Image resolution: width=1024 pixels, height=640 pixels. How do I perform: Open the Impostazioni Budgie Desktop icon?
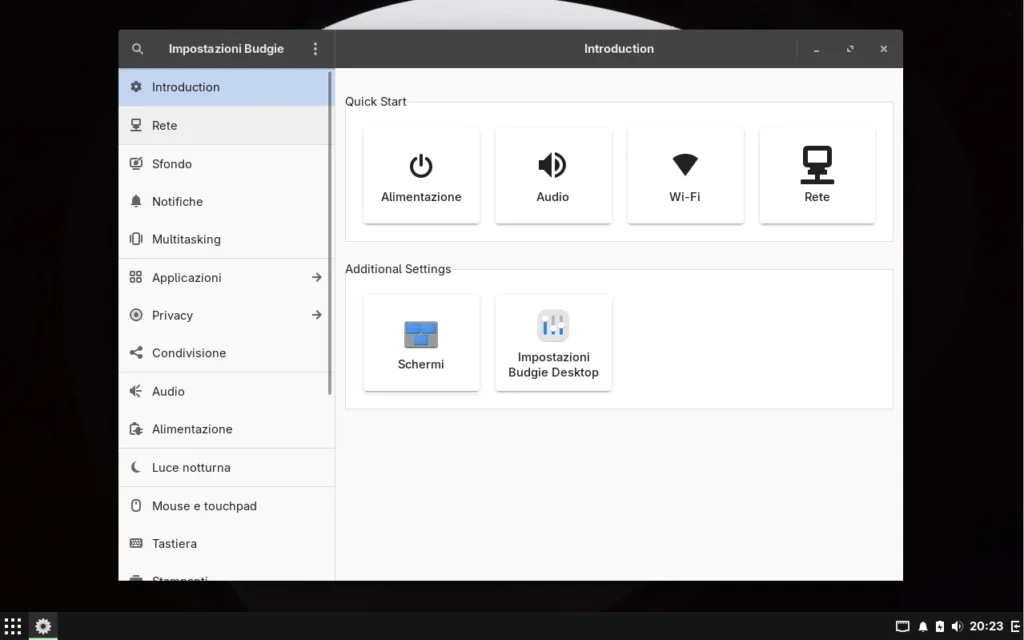(553, 326)
